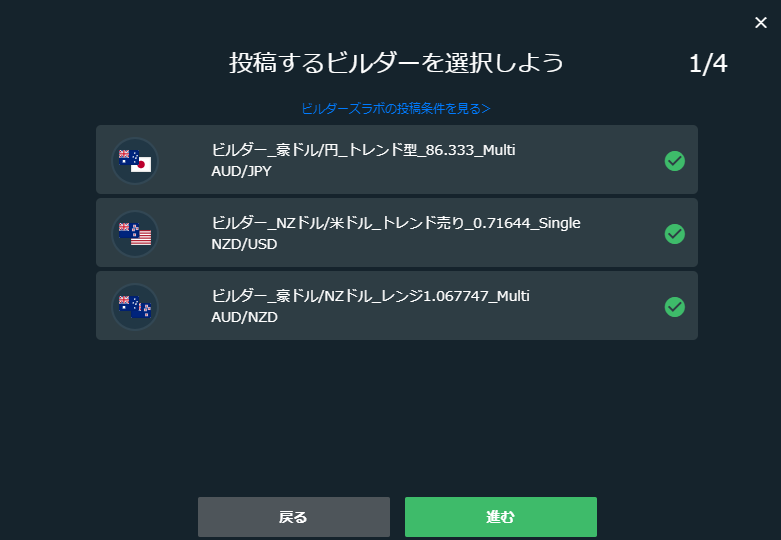Click the Japanese flag in first row icon
This screenshot has height=540, width=781.
point(141,165)
